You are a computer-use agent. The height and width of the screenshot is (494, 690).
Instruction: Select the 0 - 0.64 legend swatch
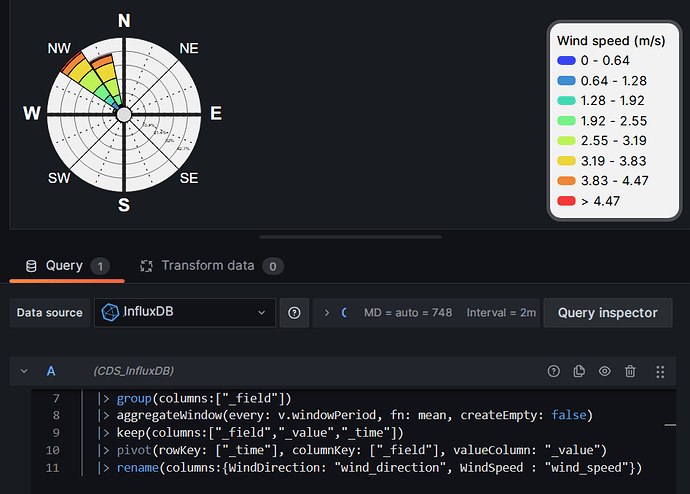point(566,61)
